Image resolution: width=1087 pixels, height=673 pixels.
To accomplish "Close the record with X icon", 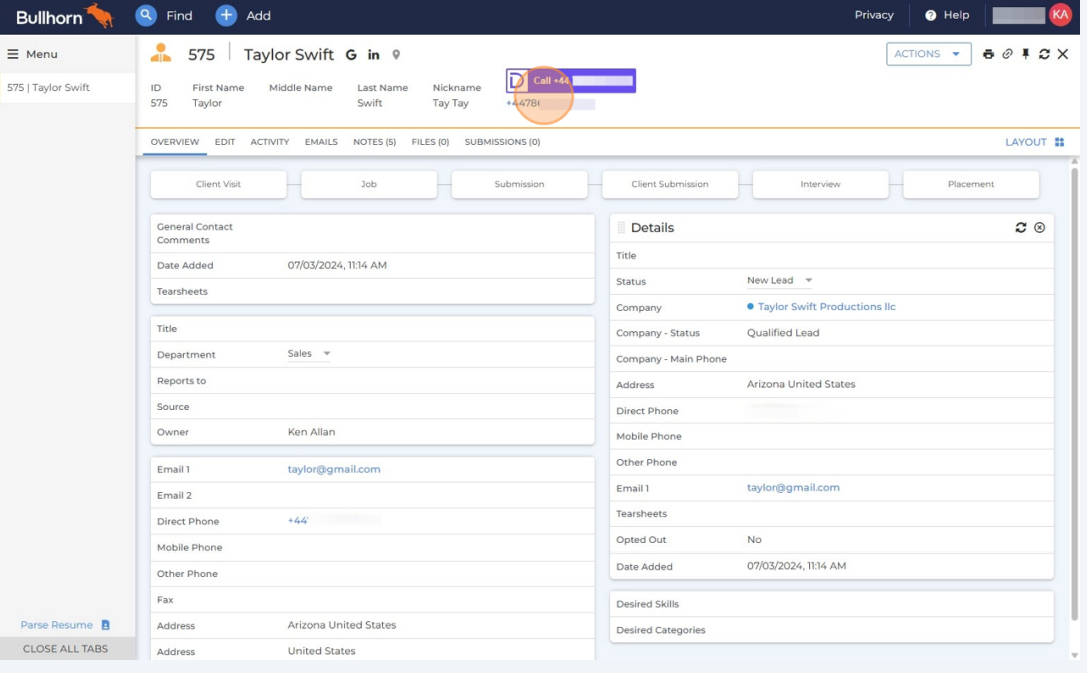I will (x=1063, y=54).
